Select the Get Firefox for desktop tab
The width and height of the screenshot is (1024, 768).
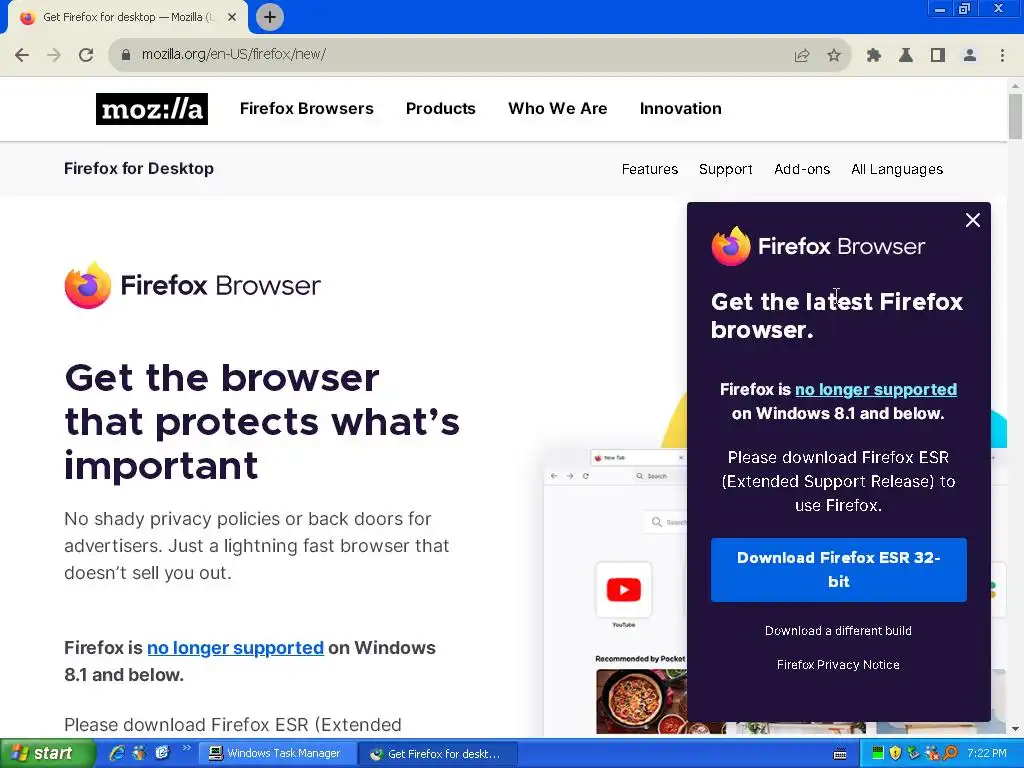(x=128, y=17)
